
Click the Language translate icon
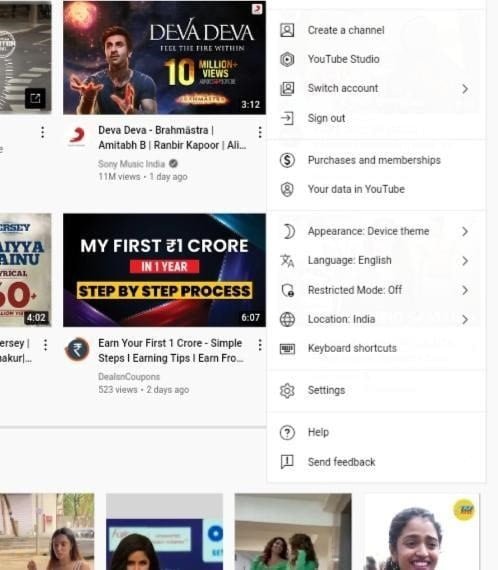click(x=287, y=261)
